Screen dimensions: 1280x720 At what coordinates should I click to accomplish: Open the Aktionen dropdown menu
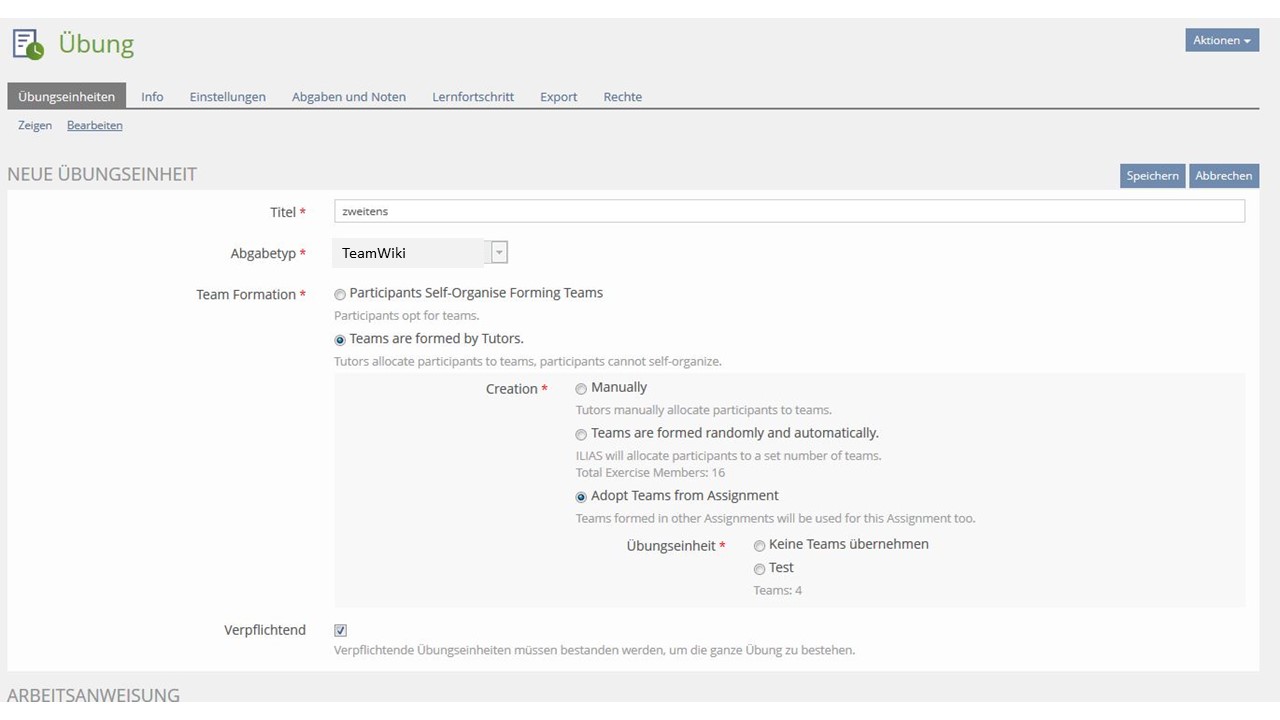[x=1221, y=40]
